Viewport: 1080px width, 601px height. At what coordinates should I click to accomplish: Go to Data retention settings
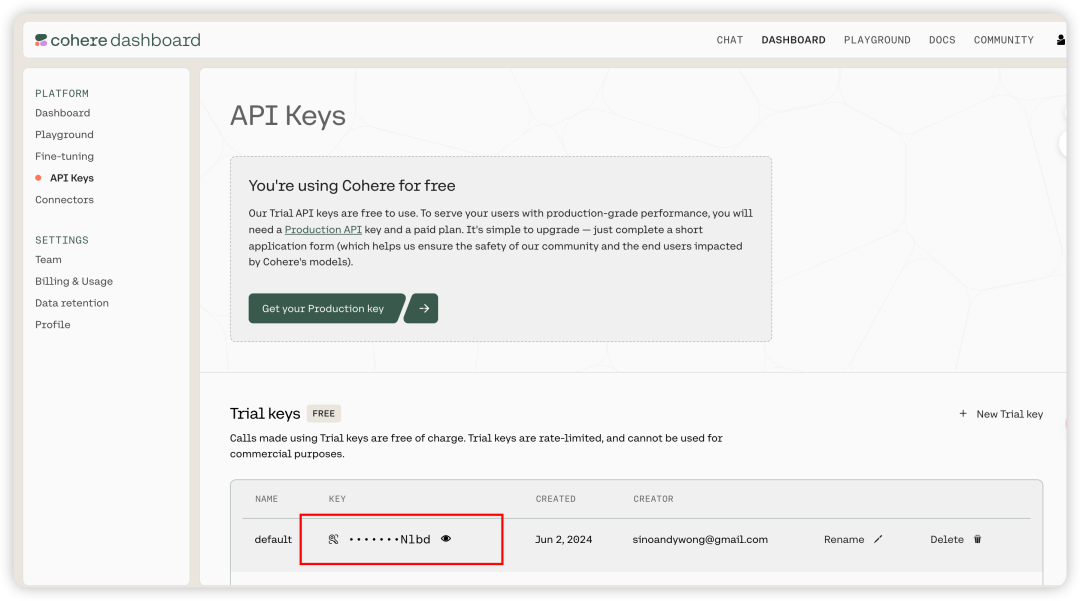[x=72, y=303]
